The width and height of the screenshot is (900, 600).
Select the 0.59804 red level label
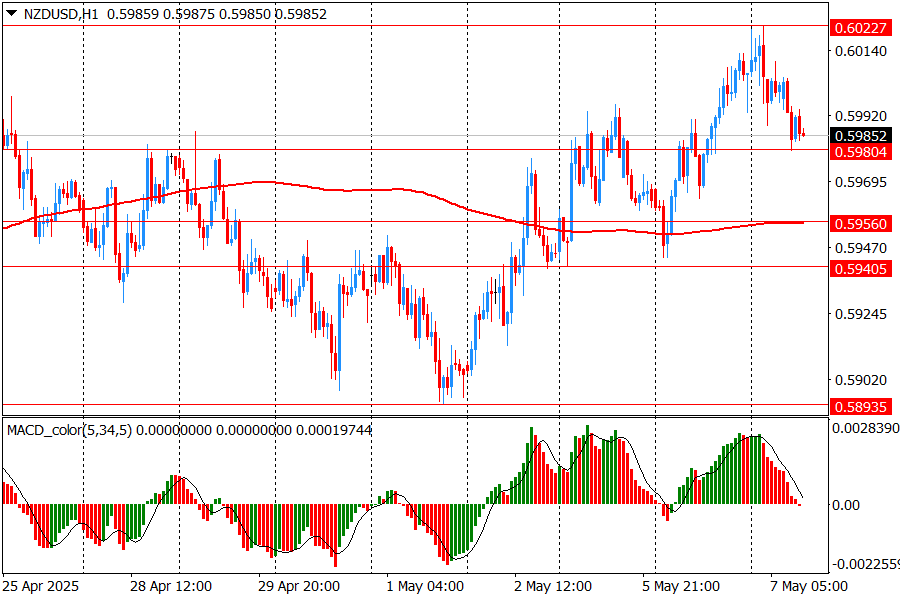pyautogui.click(x=858, y=151)
